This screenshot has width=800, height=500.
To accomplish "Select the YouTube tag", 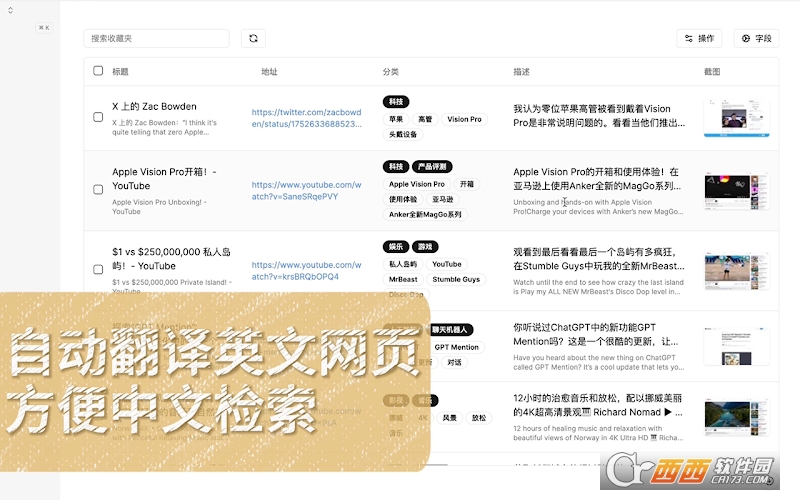I will [x=447, y=264].
